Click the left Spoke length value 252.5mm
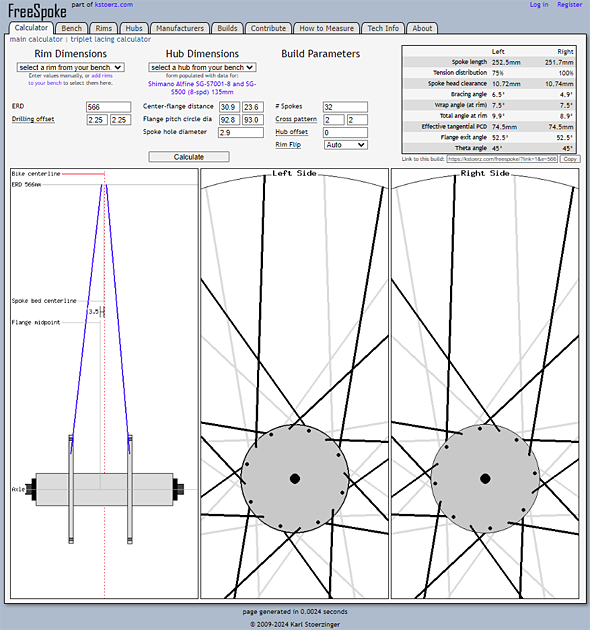 point(506,62)
